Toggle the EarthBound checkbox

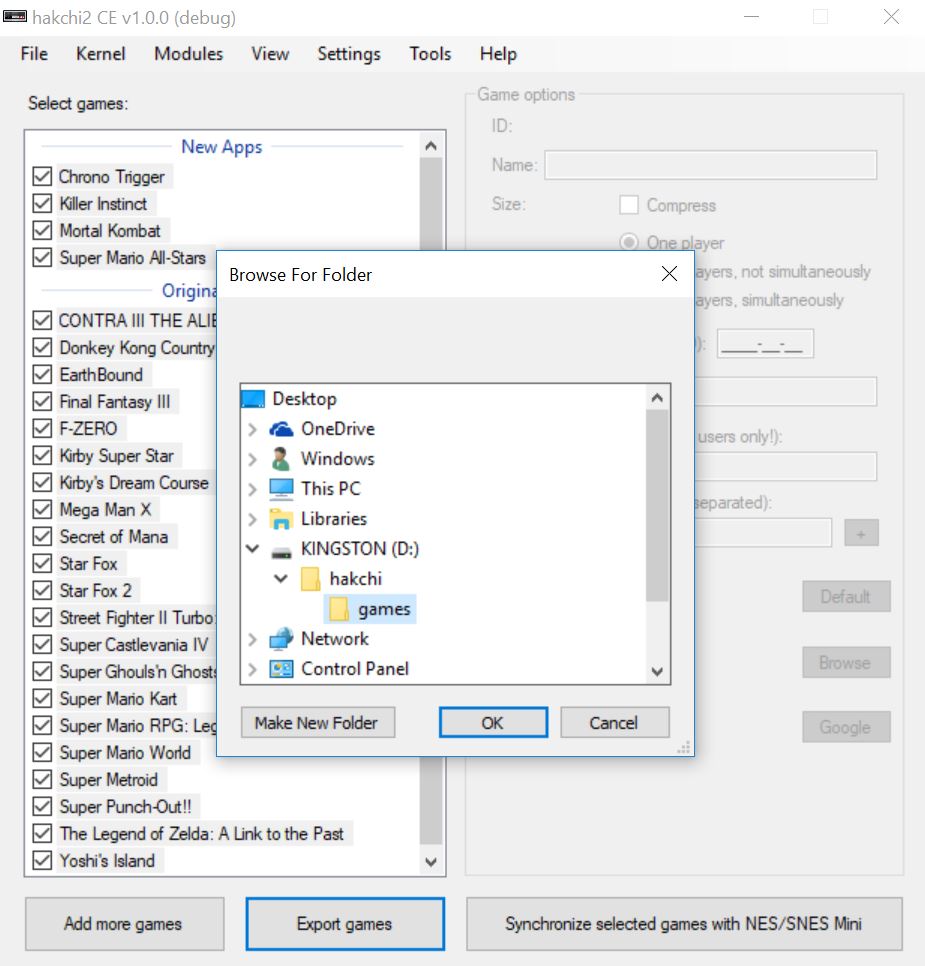coord(42,375)
